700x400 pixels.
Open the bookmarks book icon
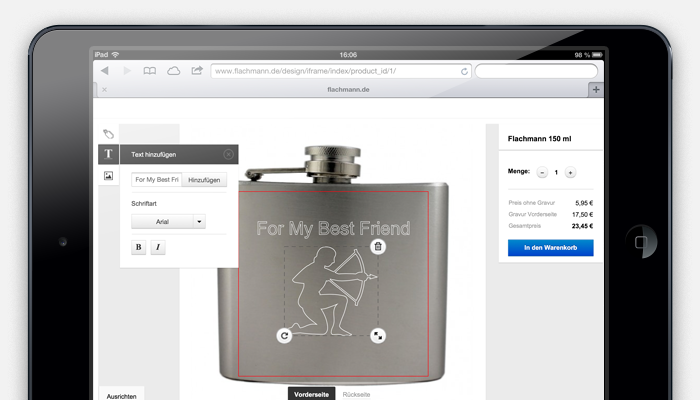coord(150,71)
